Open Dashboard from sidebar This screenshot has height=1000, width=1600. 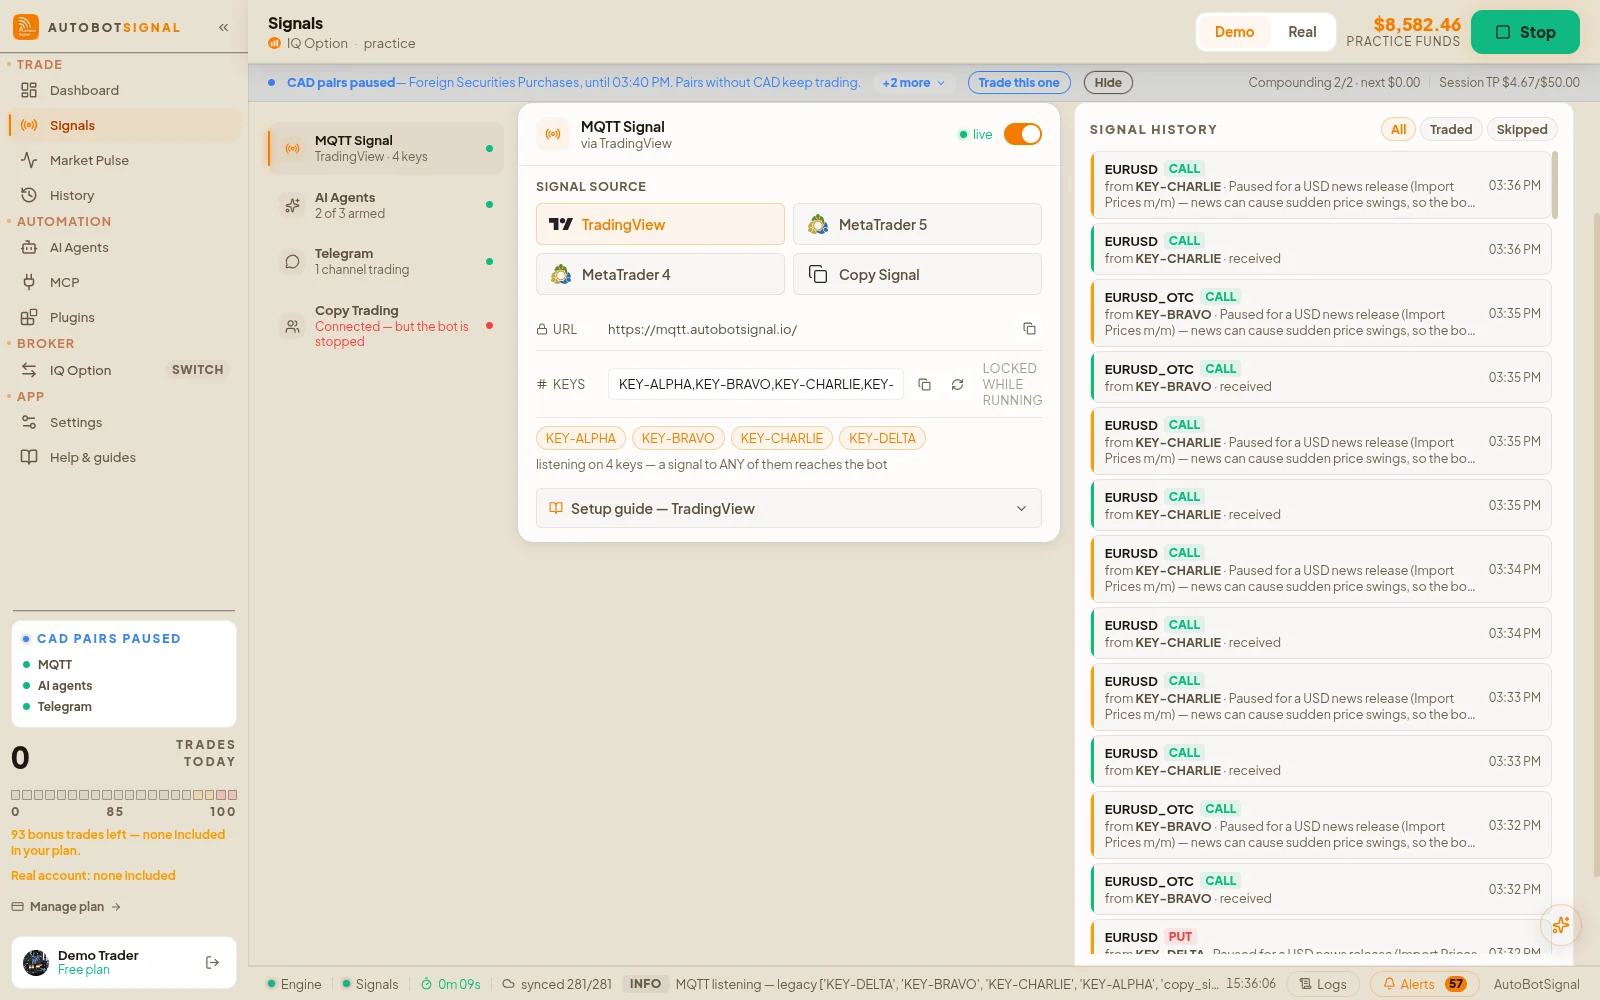(x=124, y=90)
